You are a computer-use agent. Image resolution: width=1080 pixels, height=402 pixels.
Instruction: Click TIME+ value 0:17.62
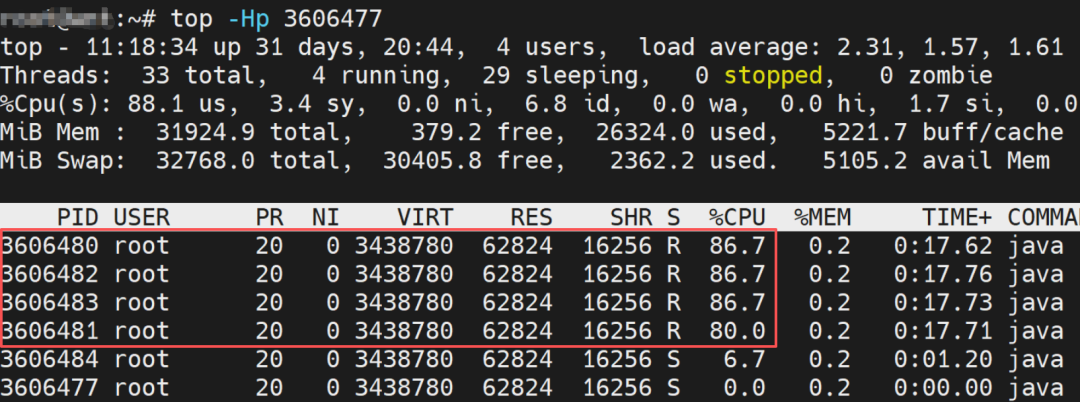pyautogui.click(x=943, y=246)
